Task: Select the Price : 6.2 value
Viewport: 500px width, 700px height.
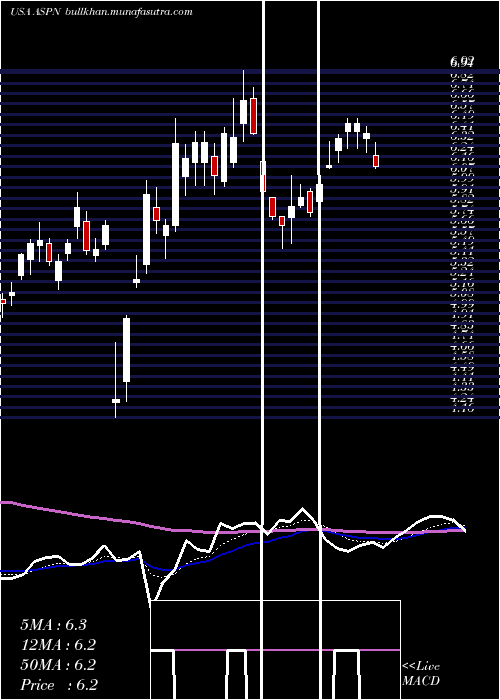Action: pos(59,685)
